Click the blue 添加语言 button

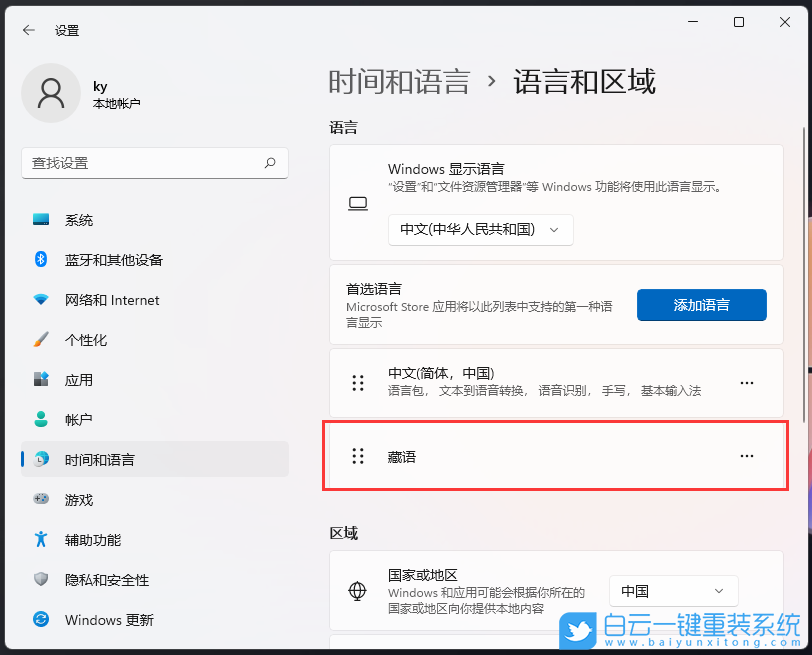click(x=701, y=305)
